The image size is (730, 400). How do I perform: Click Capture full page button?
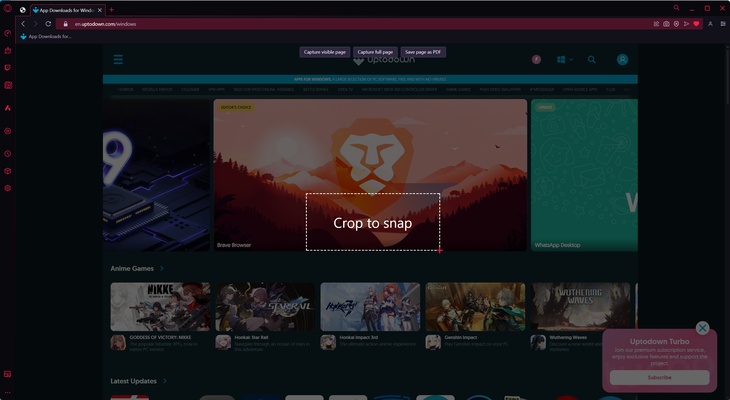[x=375, y=52]
